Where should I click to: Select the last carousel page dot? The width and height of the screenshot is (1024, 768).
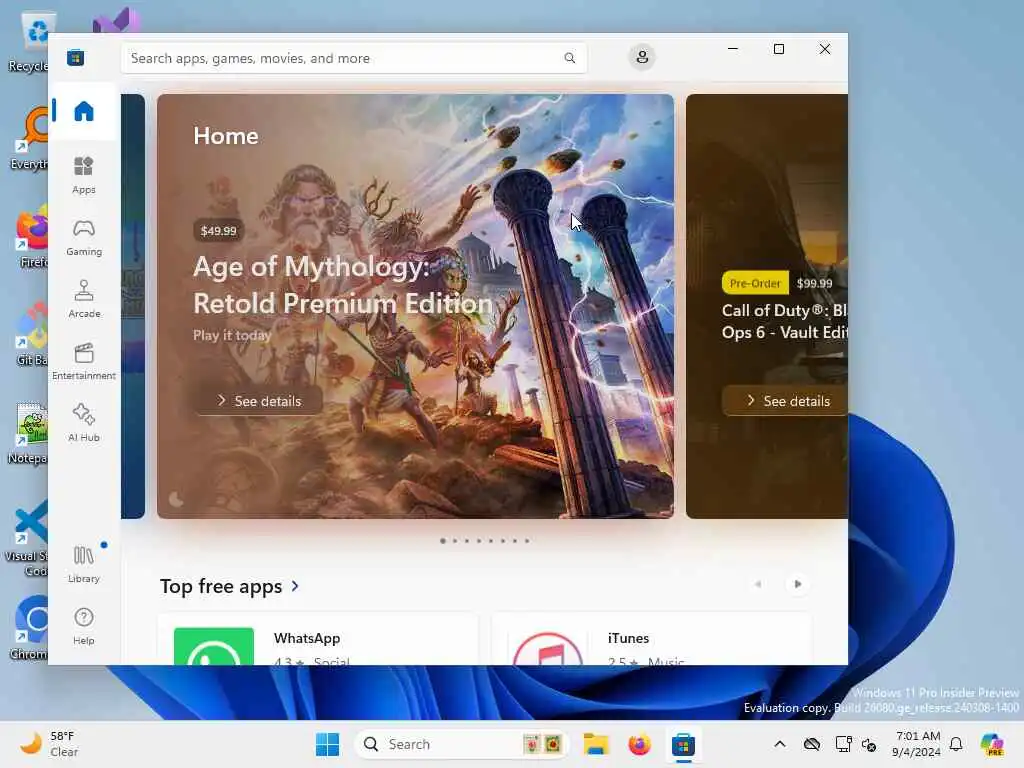(x=527, y=541)
